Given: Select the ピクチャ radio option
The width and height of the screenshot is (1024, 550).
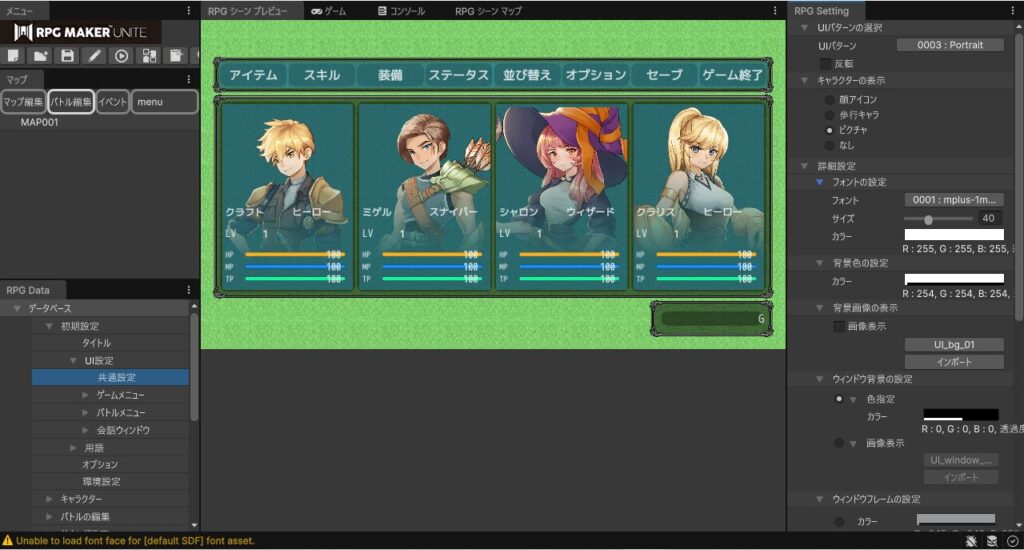Looking at the screenshot, I should 829,130.
